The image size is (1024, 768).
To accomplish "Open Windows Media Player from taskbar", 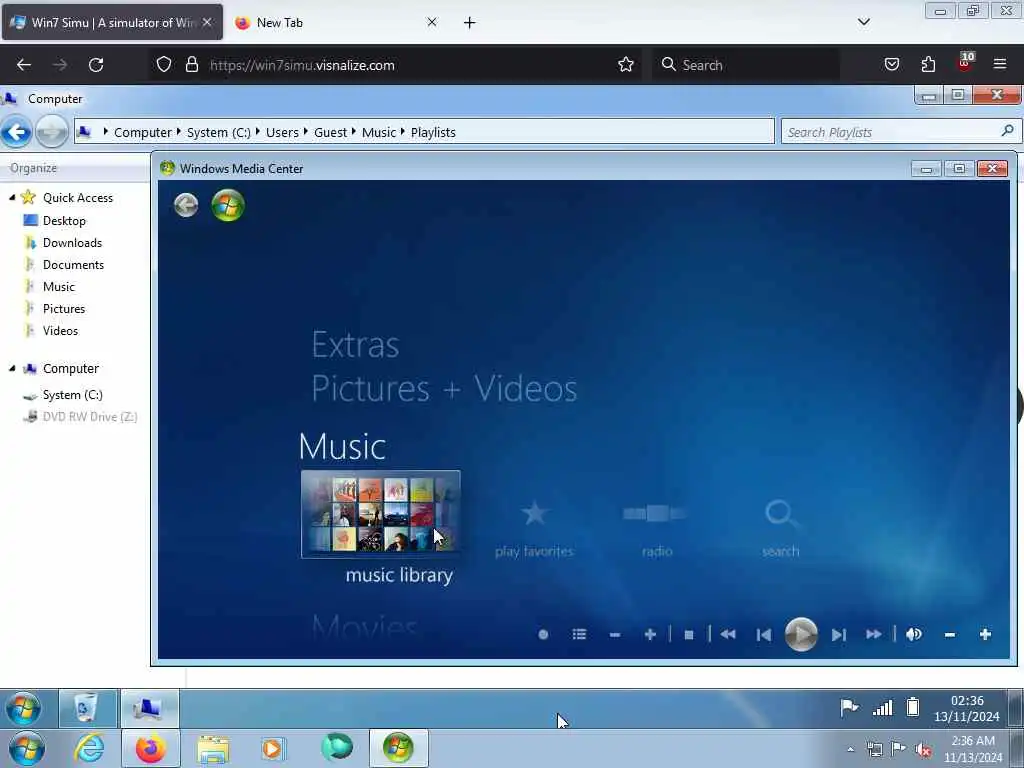I will pyautogui.click(x=273, y=748).
